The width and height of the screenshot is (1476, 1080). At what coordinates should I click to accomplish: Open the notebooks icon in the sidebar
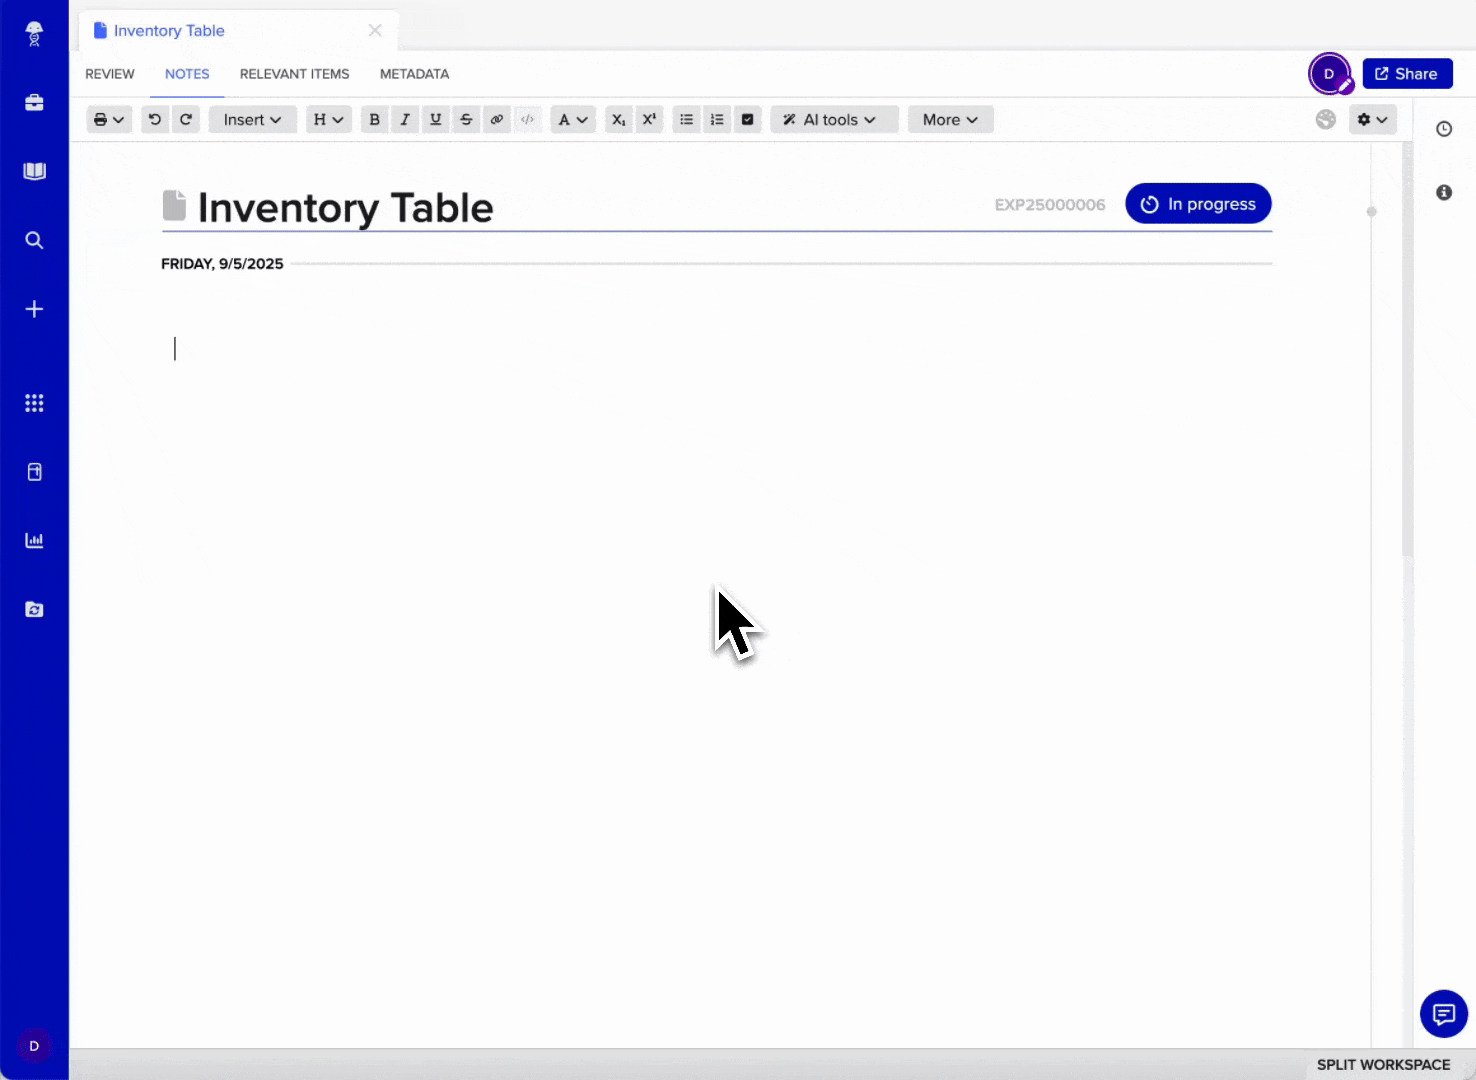pos(34,171)
